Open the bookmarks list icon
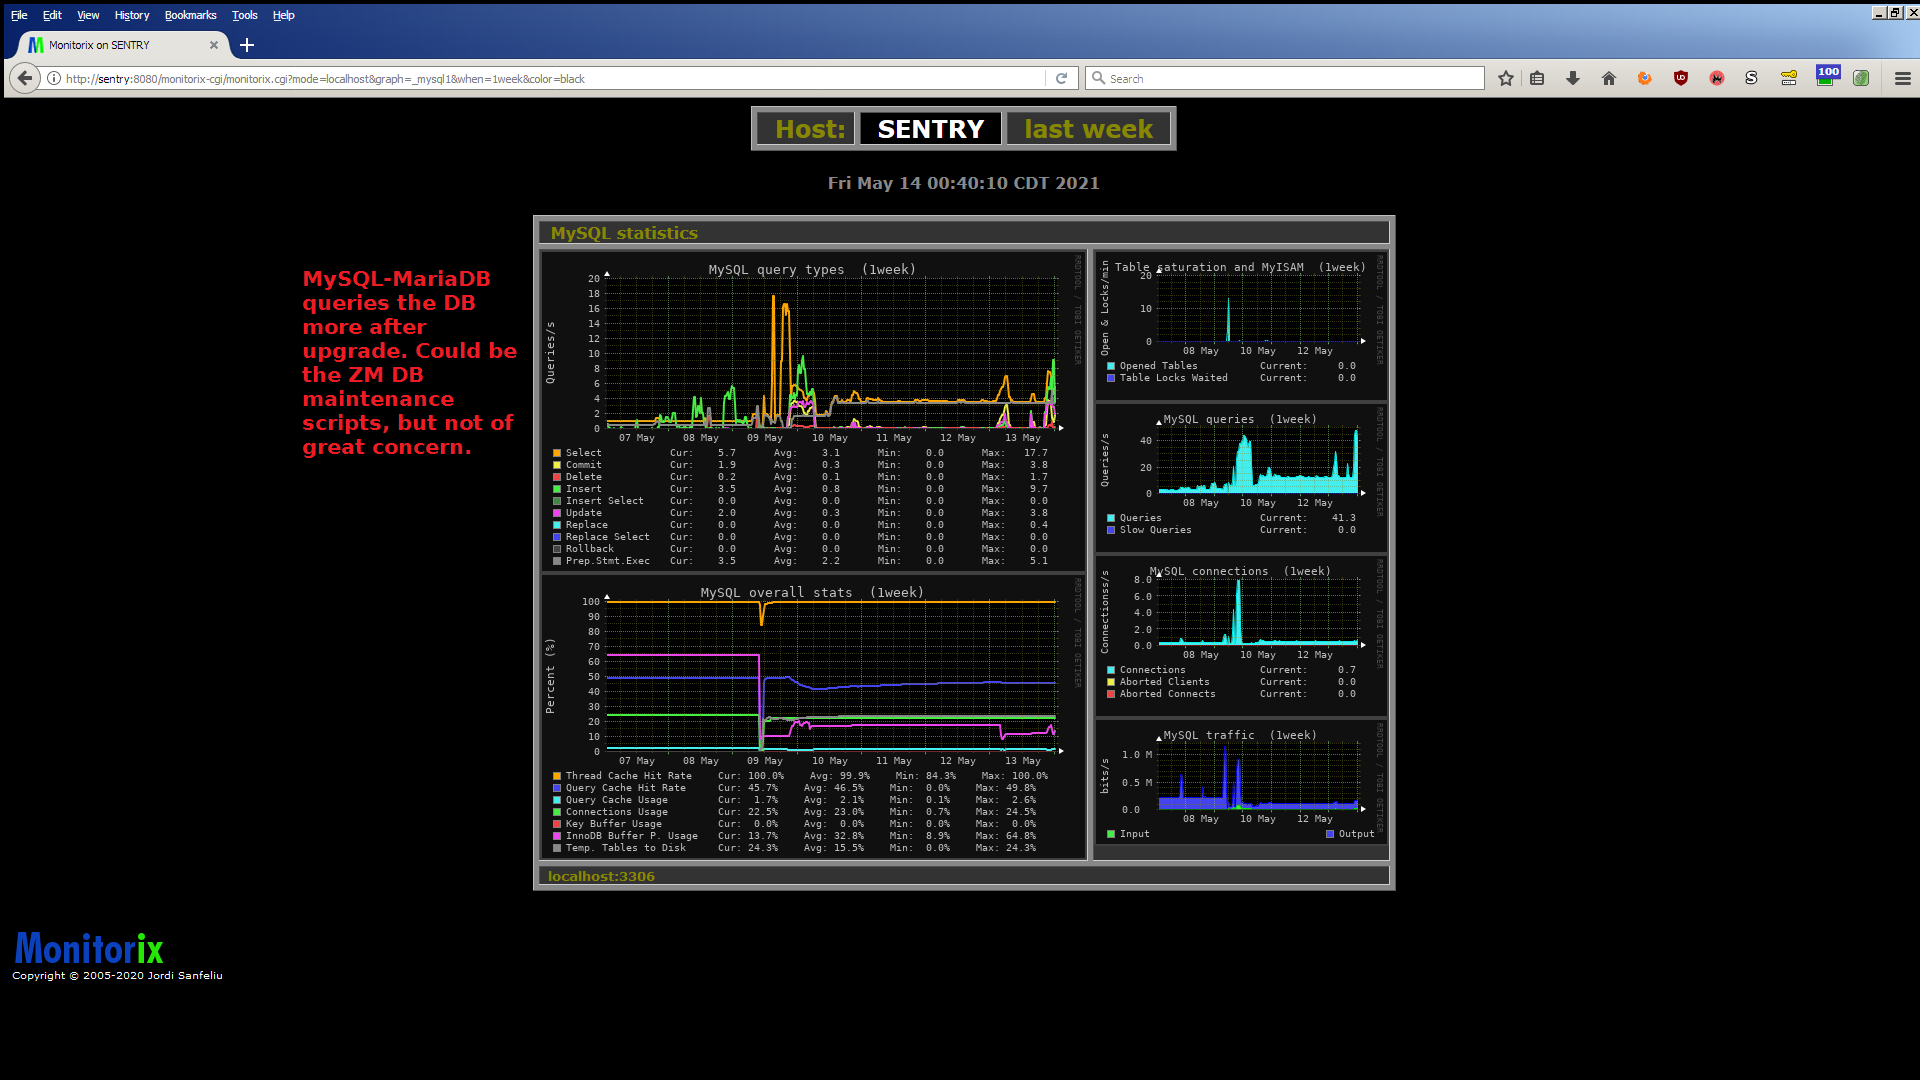This screenshot has width=1920, height=1080. click(1537, 78)
